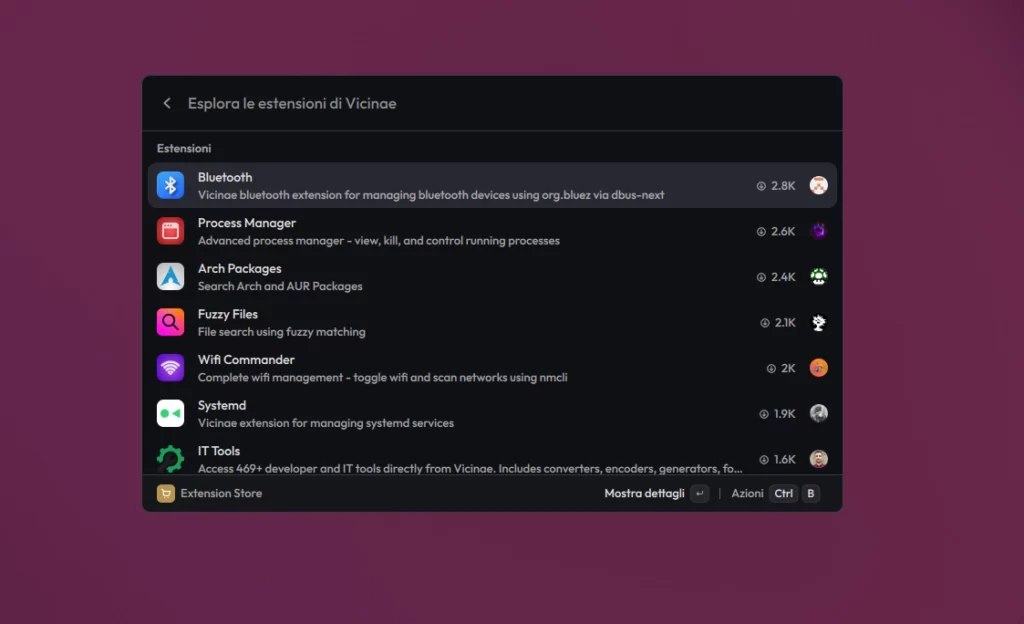Click the Estensioni section header
The image size is (1024, 624).
tap(184, 149)
